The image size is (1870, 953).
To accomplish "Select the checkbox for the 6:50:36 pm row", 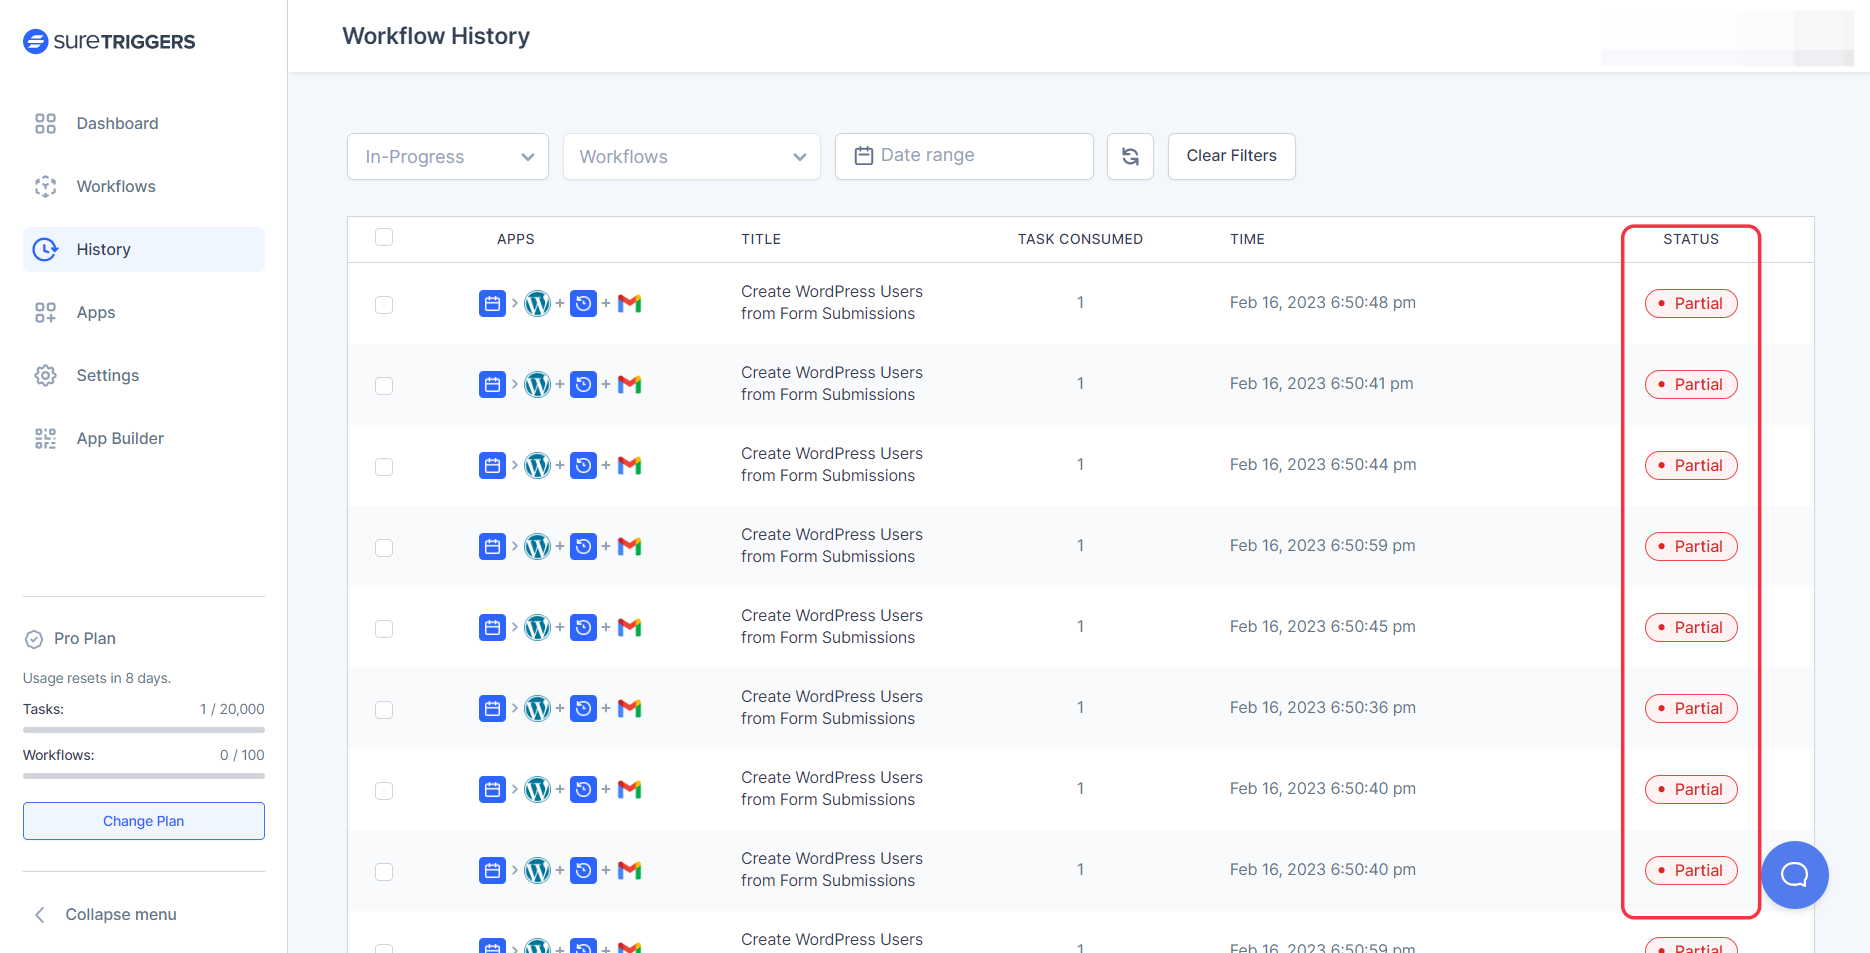I will tap(384, 710).
